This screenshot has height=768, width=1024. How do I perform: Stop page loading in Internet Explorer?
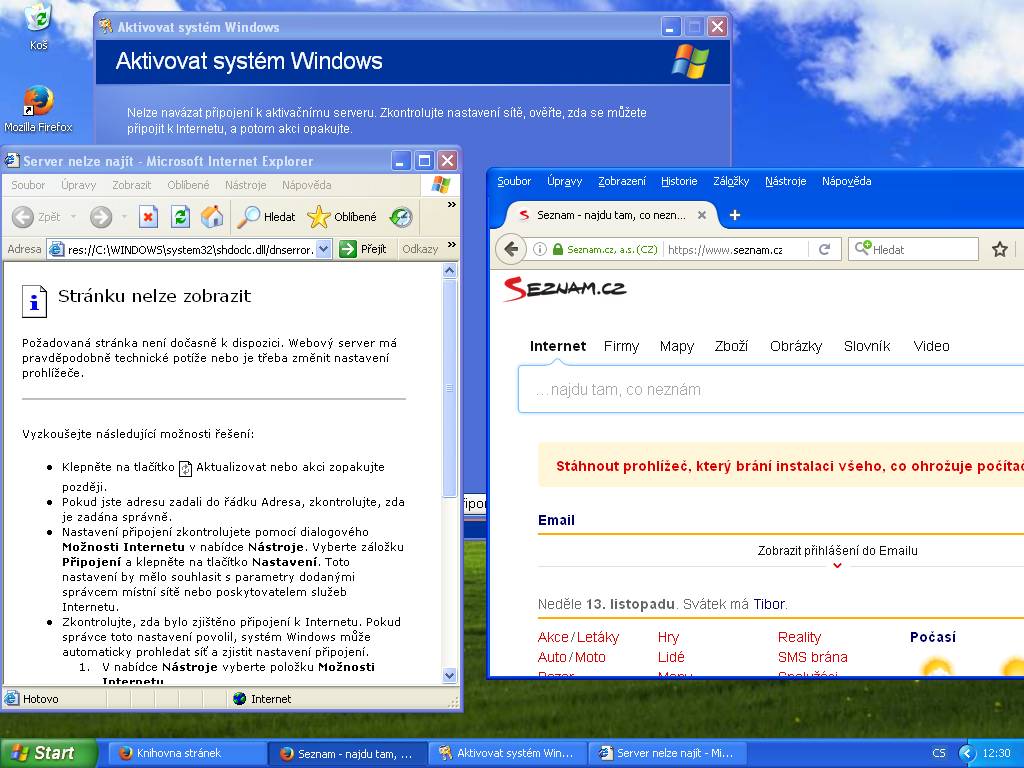pyautogui.click(x=148, y=217)
